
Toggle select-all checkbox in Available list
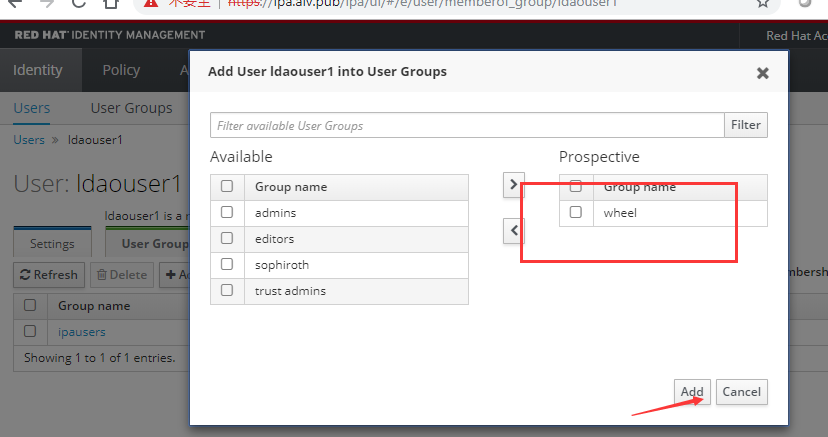227,186
